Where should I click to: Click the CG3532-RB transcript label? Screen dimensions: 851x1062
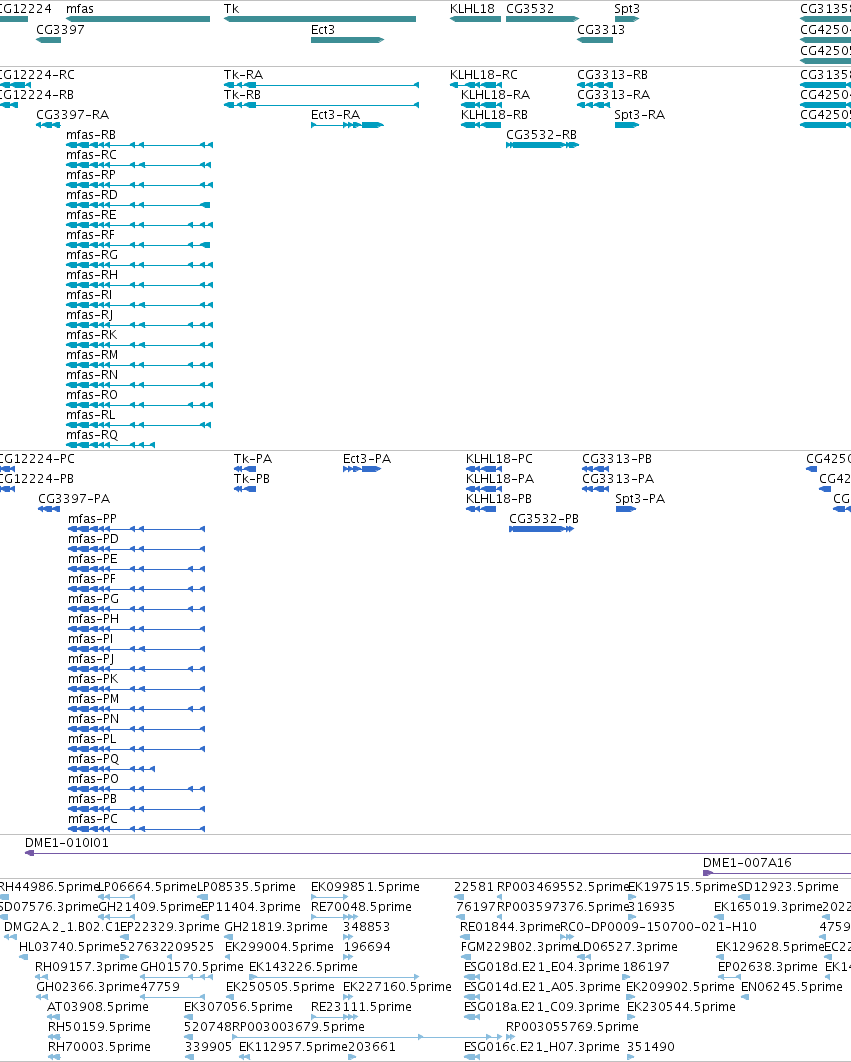pyautogui.click(x=541, y=135)
